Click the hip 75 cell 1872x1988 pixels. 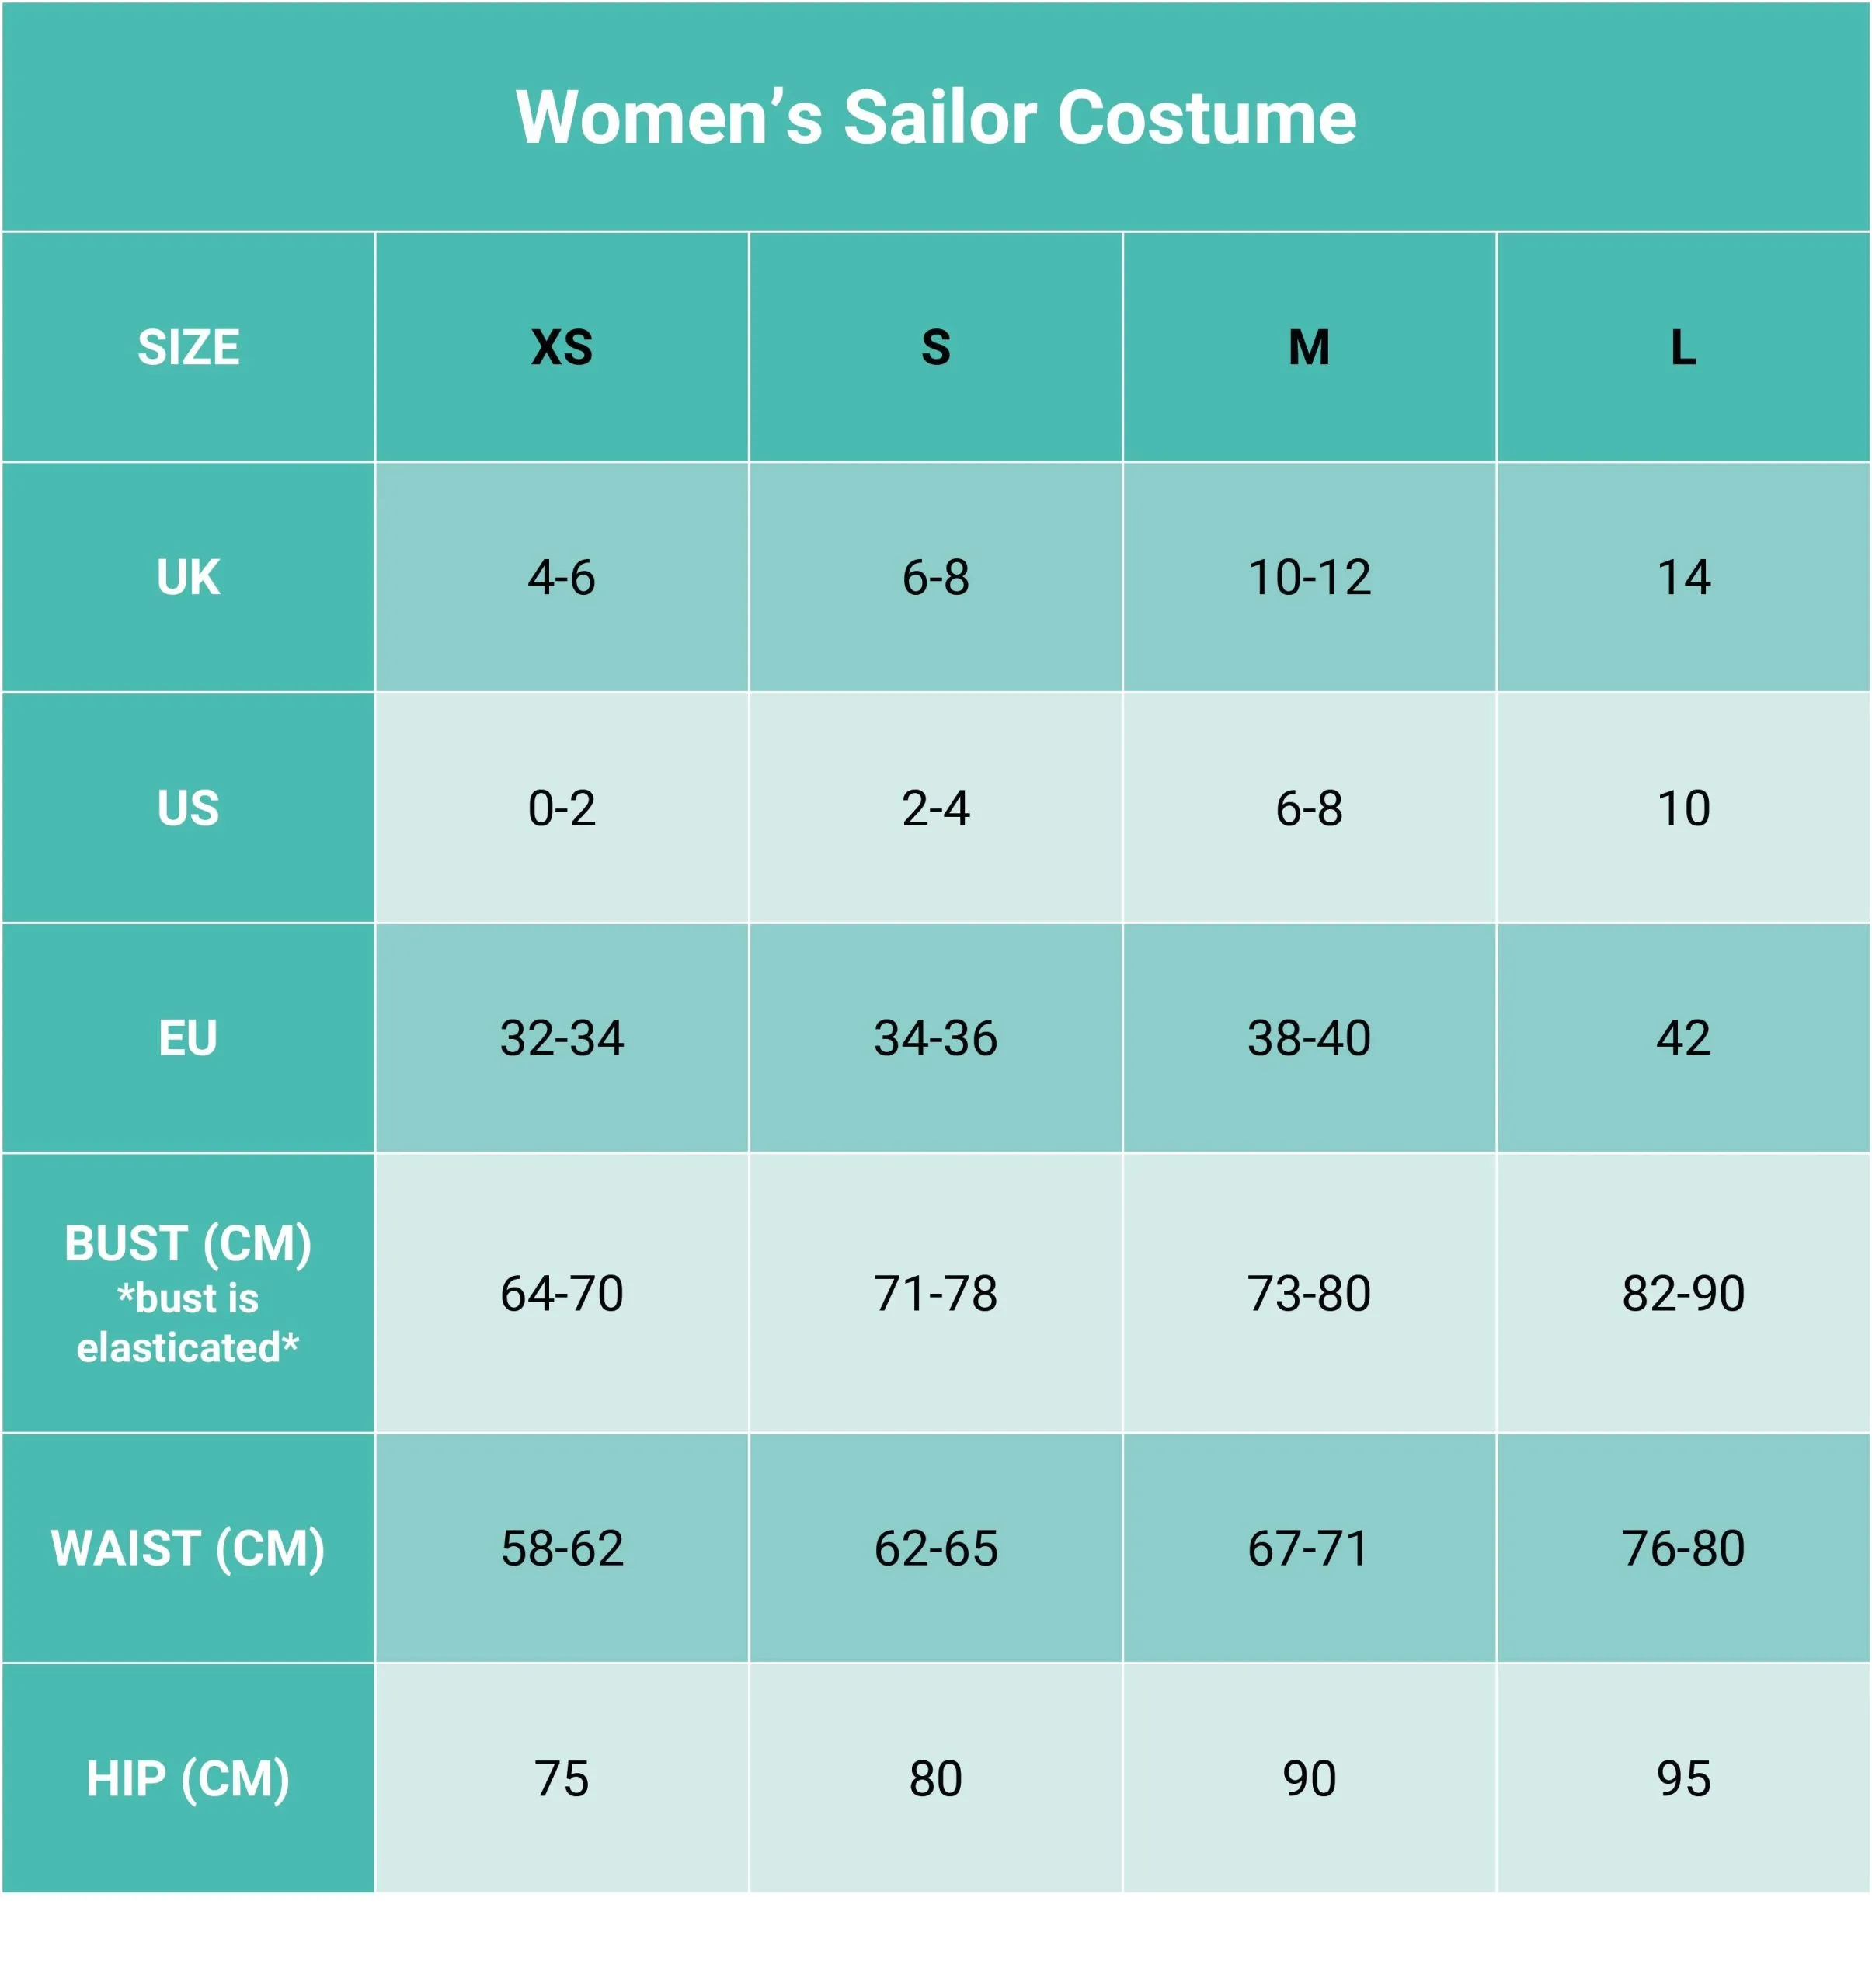pos(562,1778)
